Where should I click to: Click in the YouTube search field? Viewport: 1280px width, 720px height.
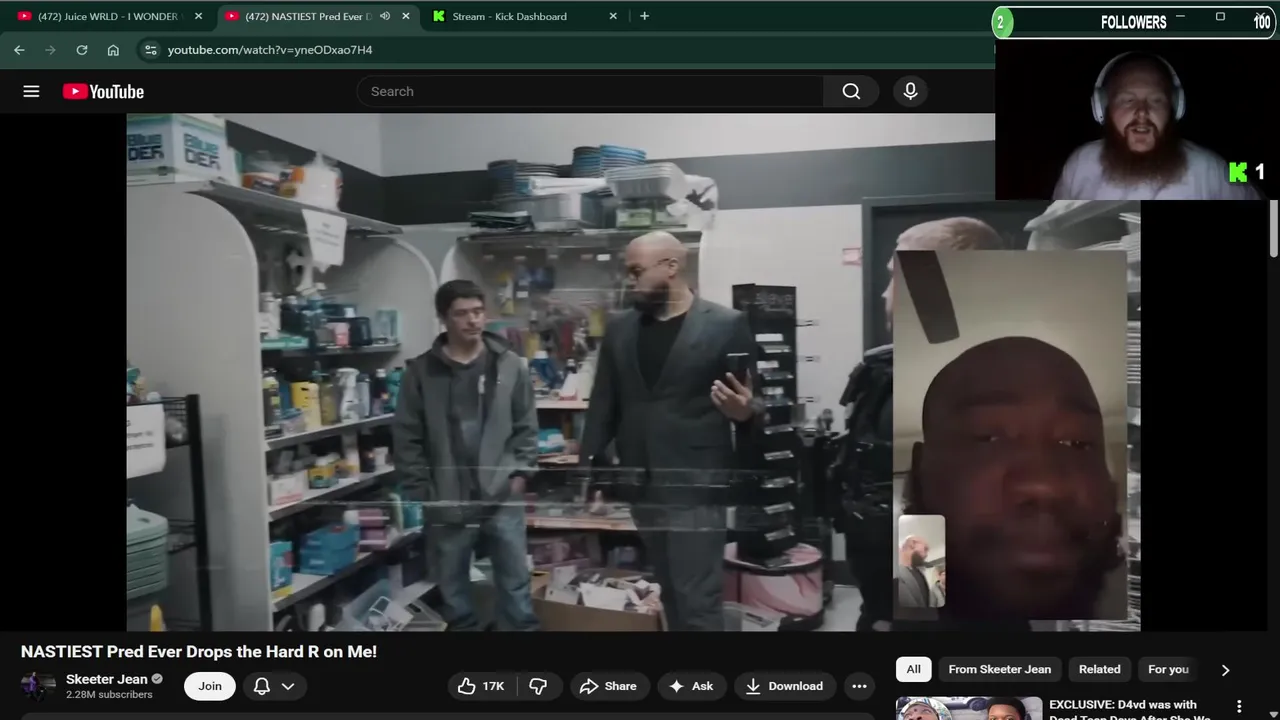[590, 91]
